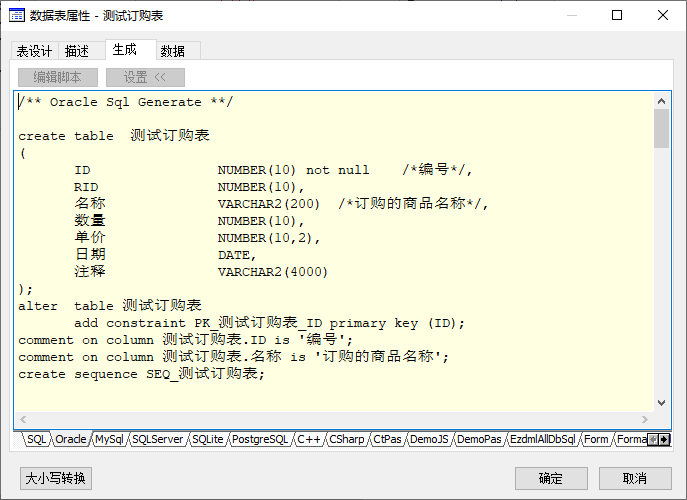Click the vertical scrollbar down arrow
687x500 pixels.
click(x=662, y=403)
